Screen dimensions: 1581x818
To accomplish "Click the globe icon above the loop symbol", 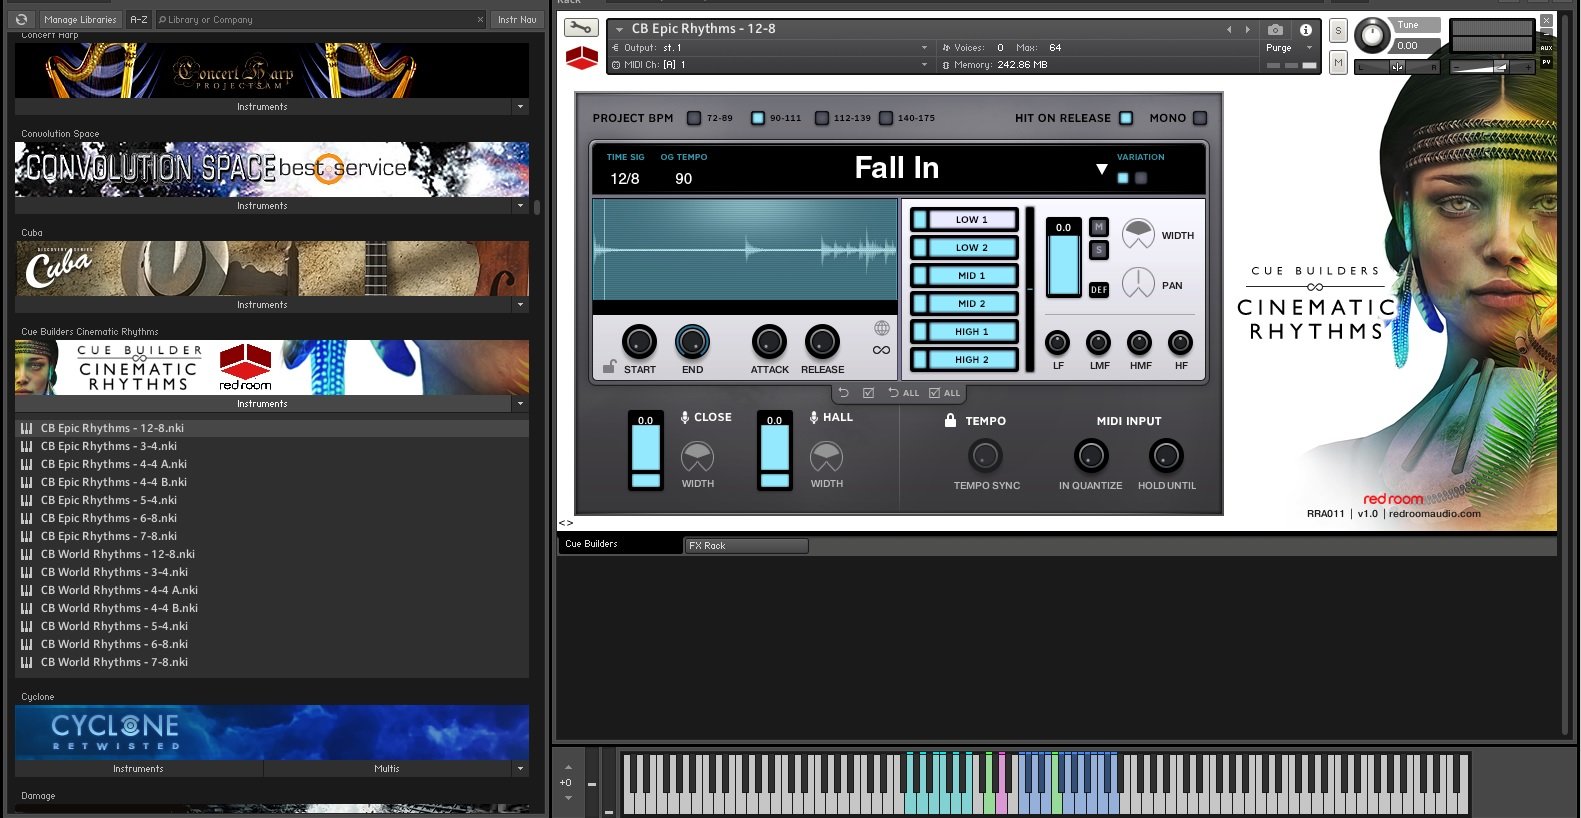I will click(881, 328).
